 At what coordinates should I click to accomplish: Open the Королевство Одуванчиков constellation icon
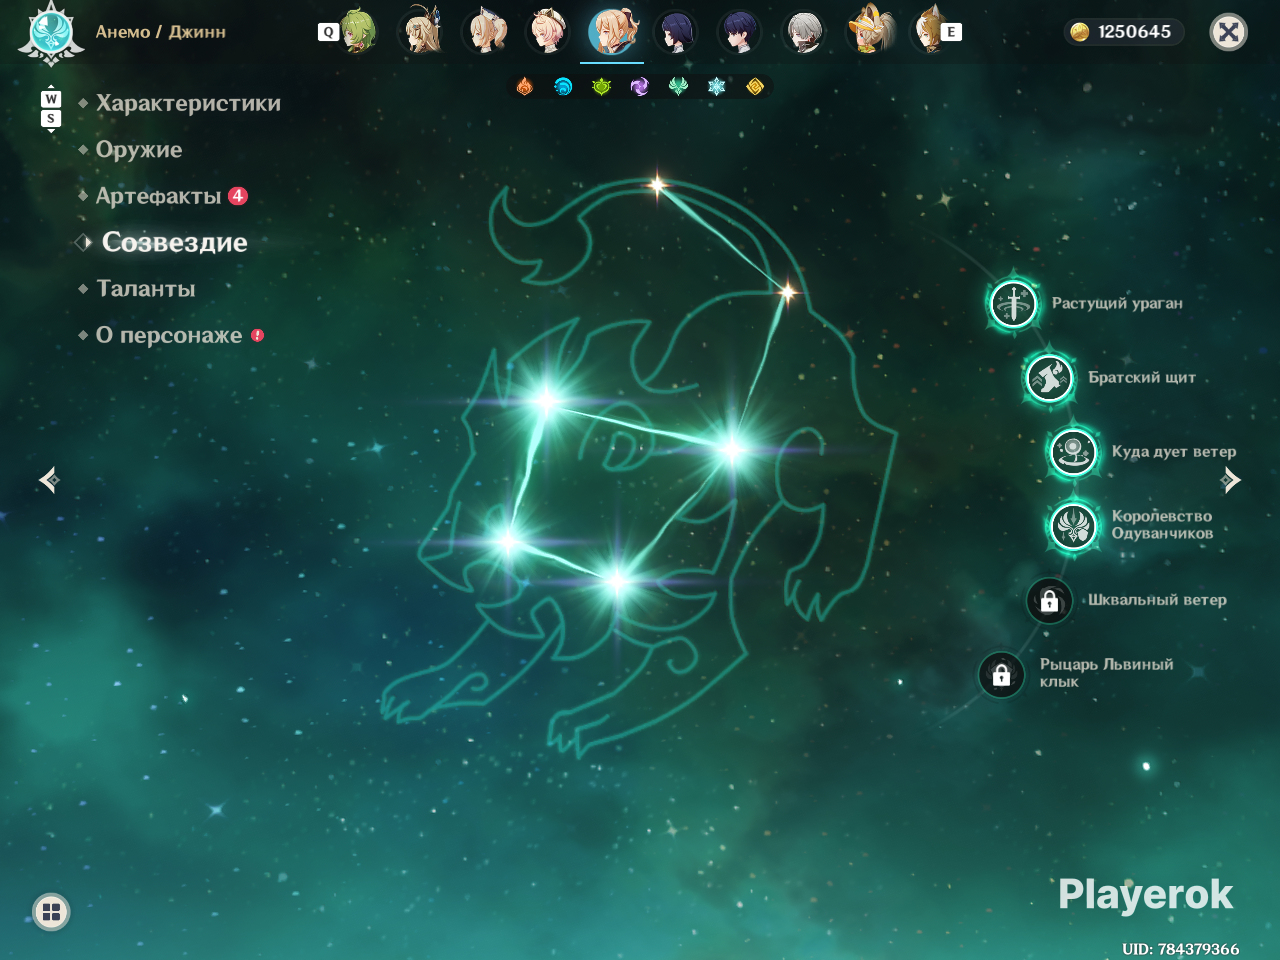pyautogui.click(x=1073, y=525)
